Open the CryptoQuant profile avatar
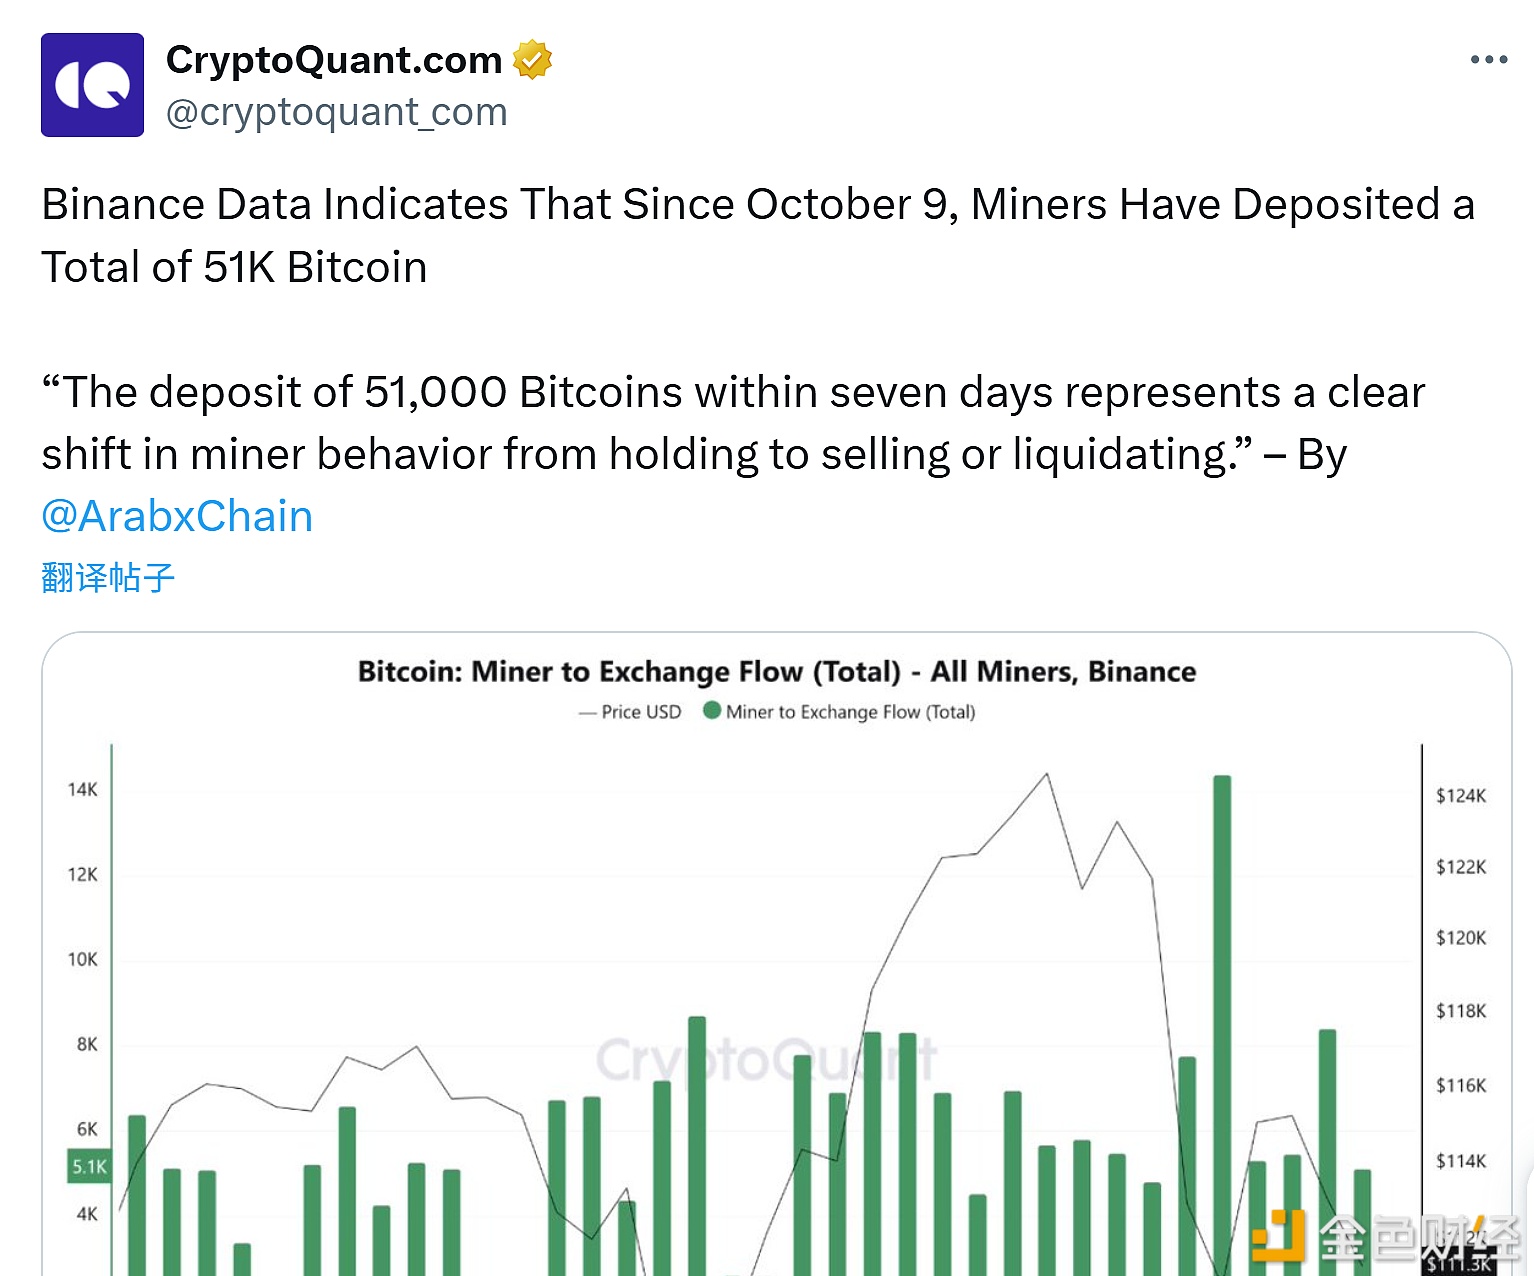Screen dimensions: 1534x1276 pyautogui.click(x=92, y=85)
